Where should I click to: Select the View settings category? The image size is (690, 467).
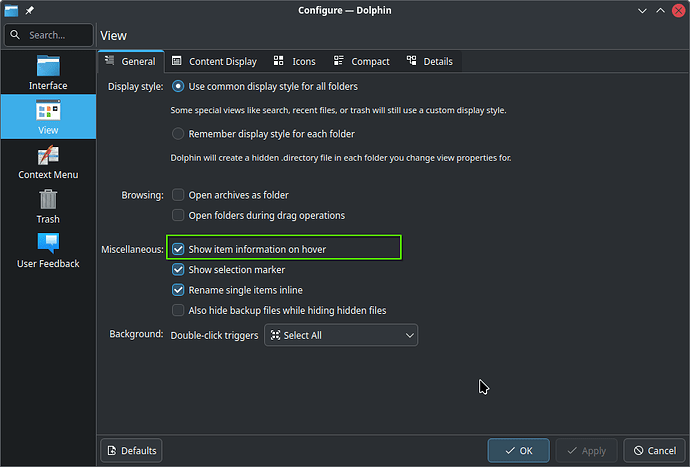click(x=48, y=117)
